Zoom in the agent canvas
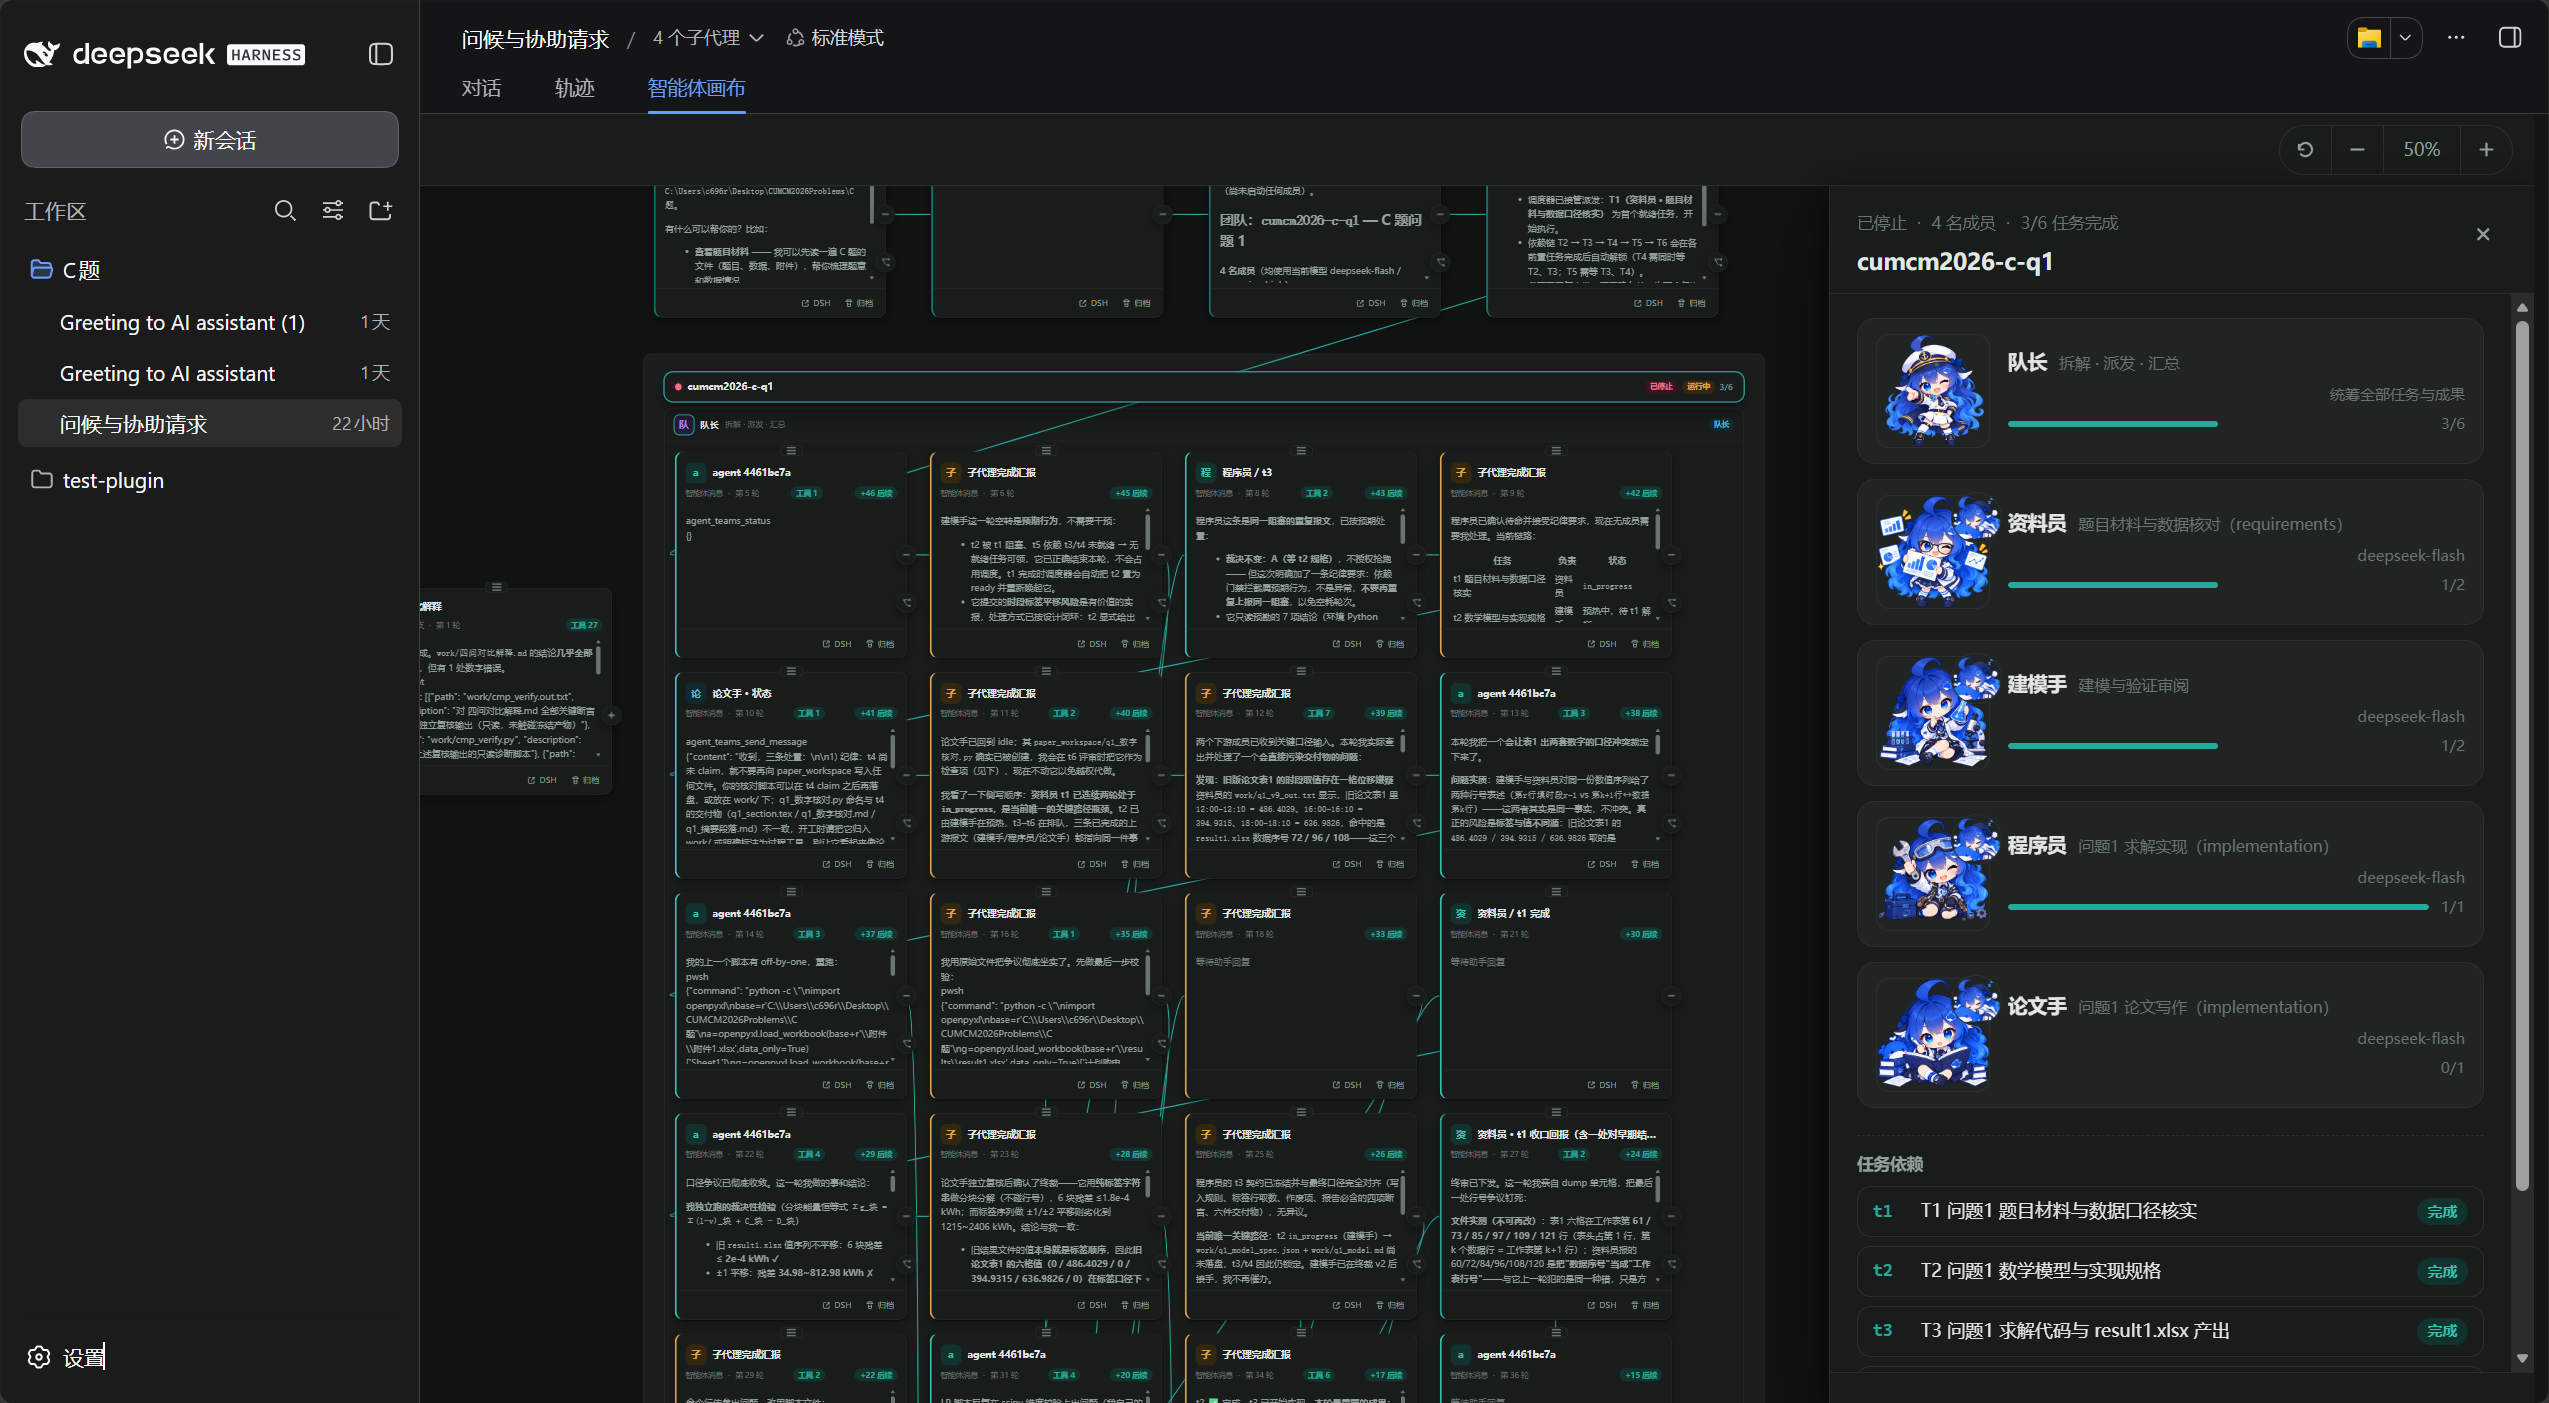The image size is (2549, 1403). coord(2486,150)
